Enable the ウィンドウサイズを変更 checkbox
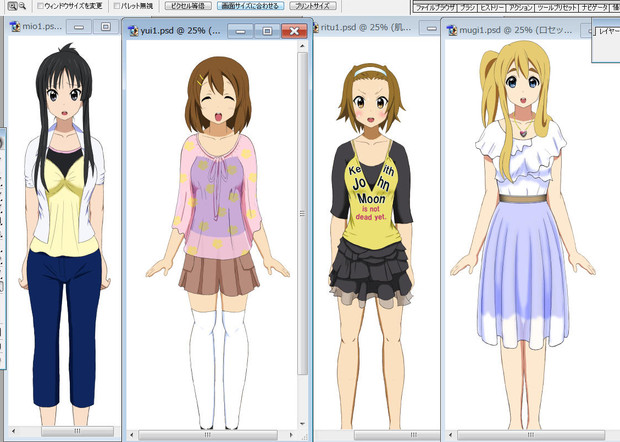620x442 pixels. [x=38, y=6]
